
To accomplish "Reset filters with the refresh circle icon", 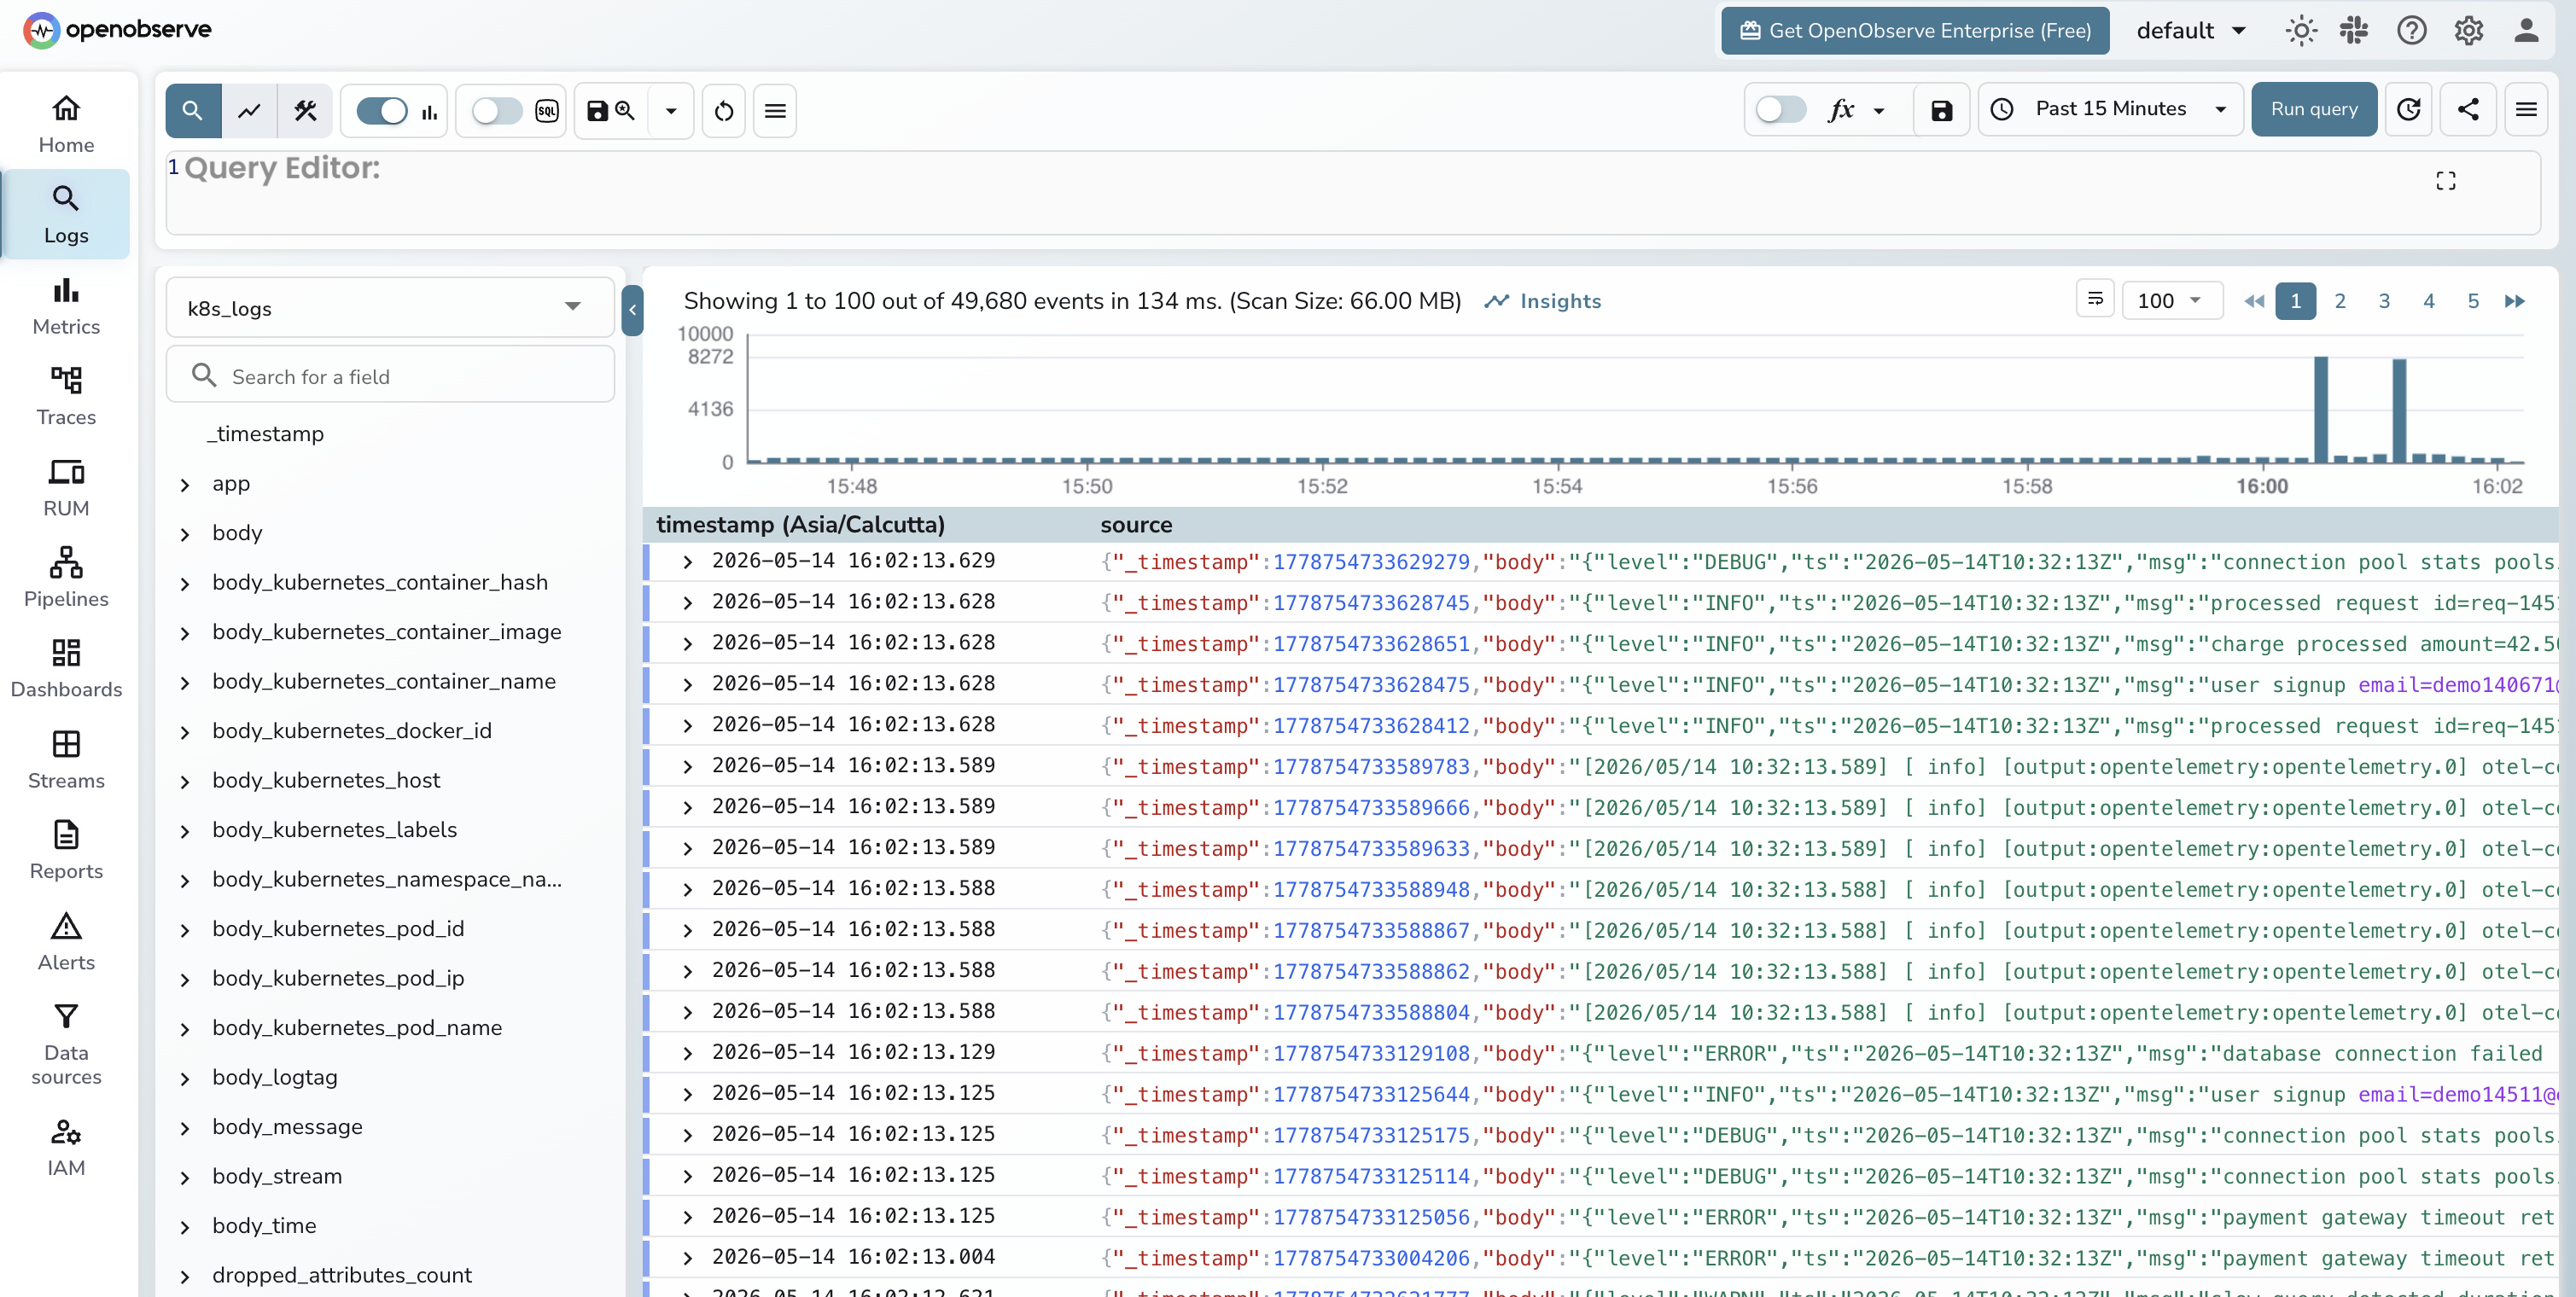I will tap(724, 110).
